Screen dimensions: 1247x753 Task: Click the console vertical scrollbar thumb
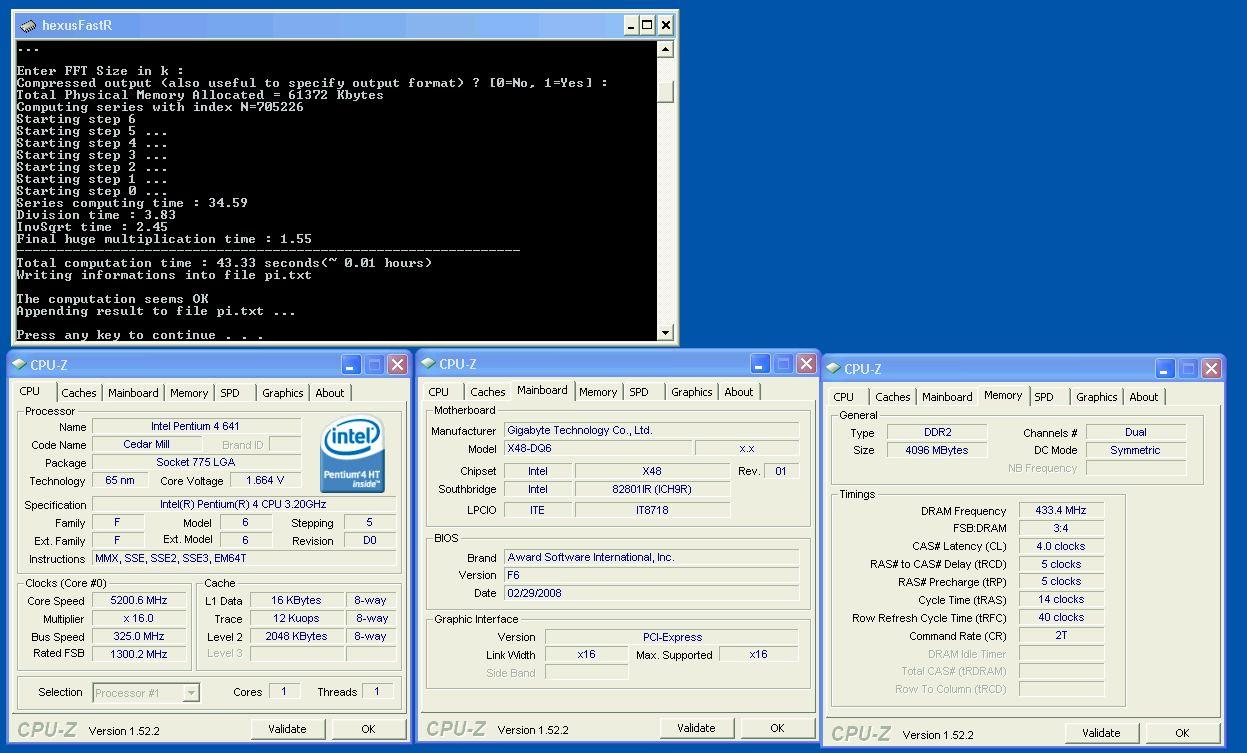pyautogui.click(x=666, y=91)
